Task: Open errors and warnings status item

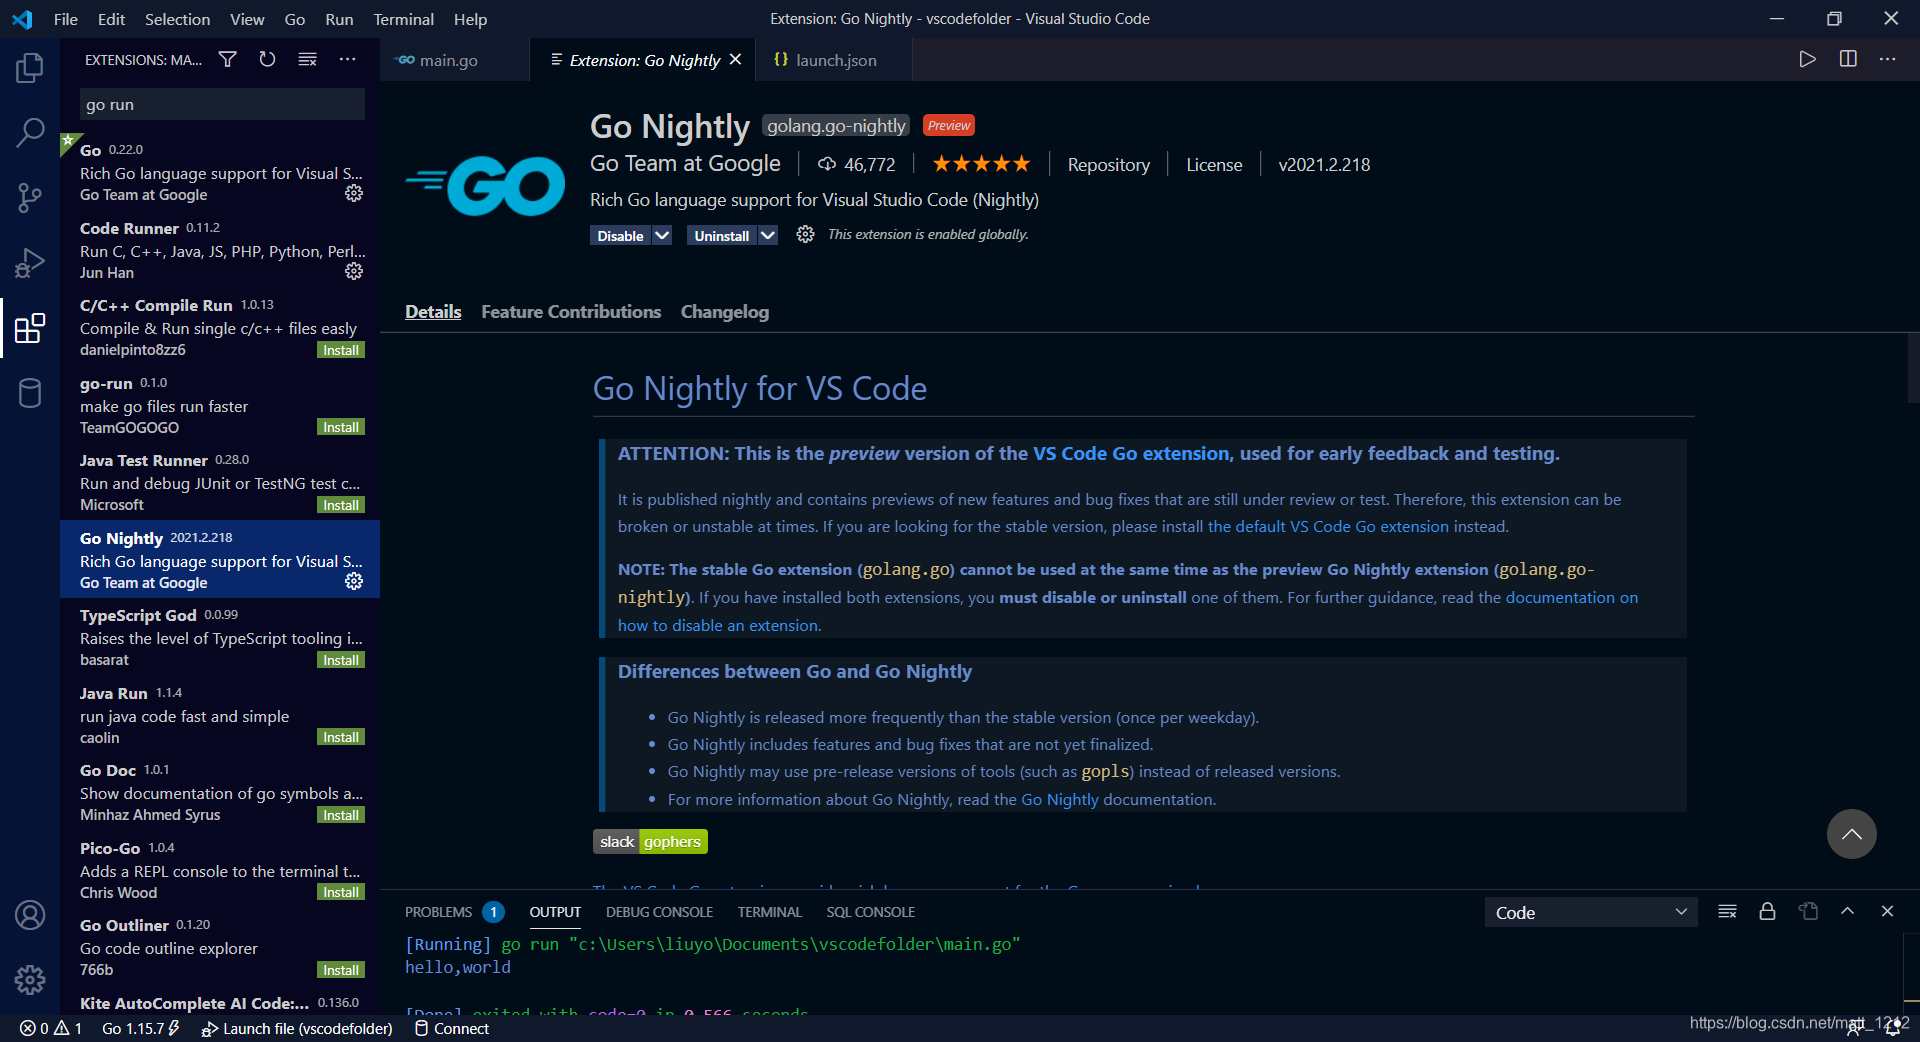Action: click(x=51, y=1028)
